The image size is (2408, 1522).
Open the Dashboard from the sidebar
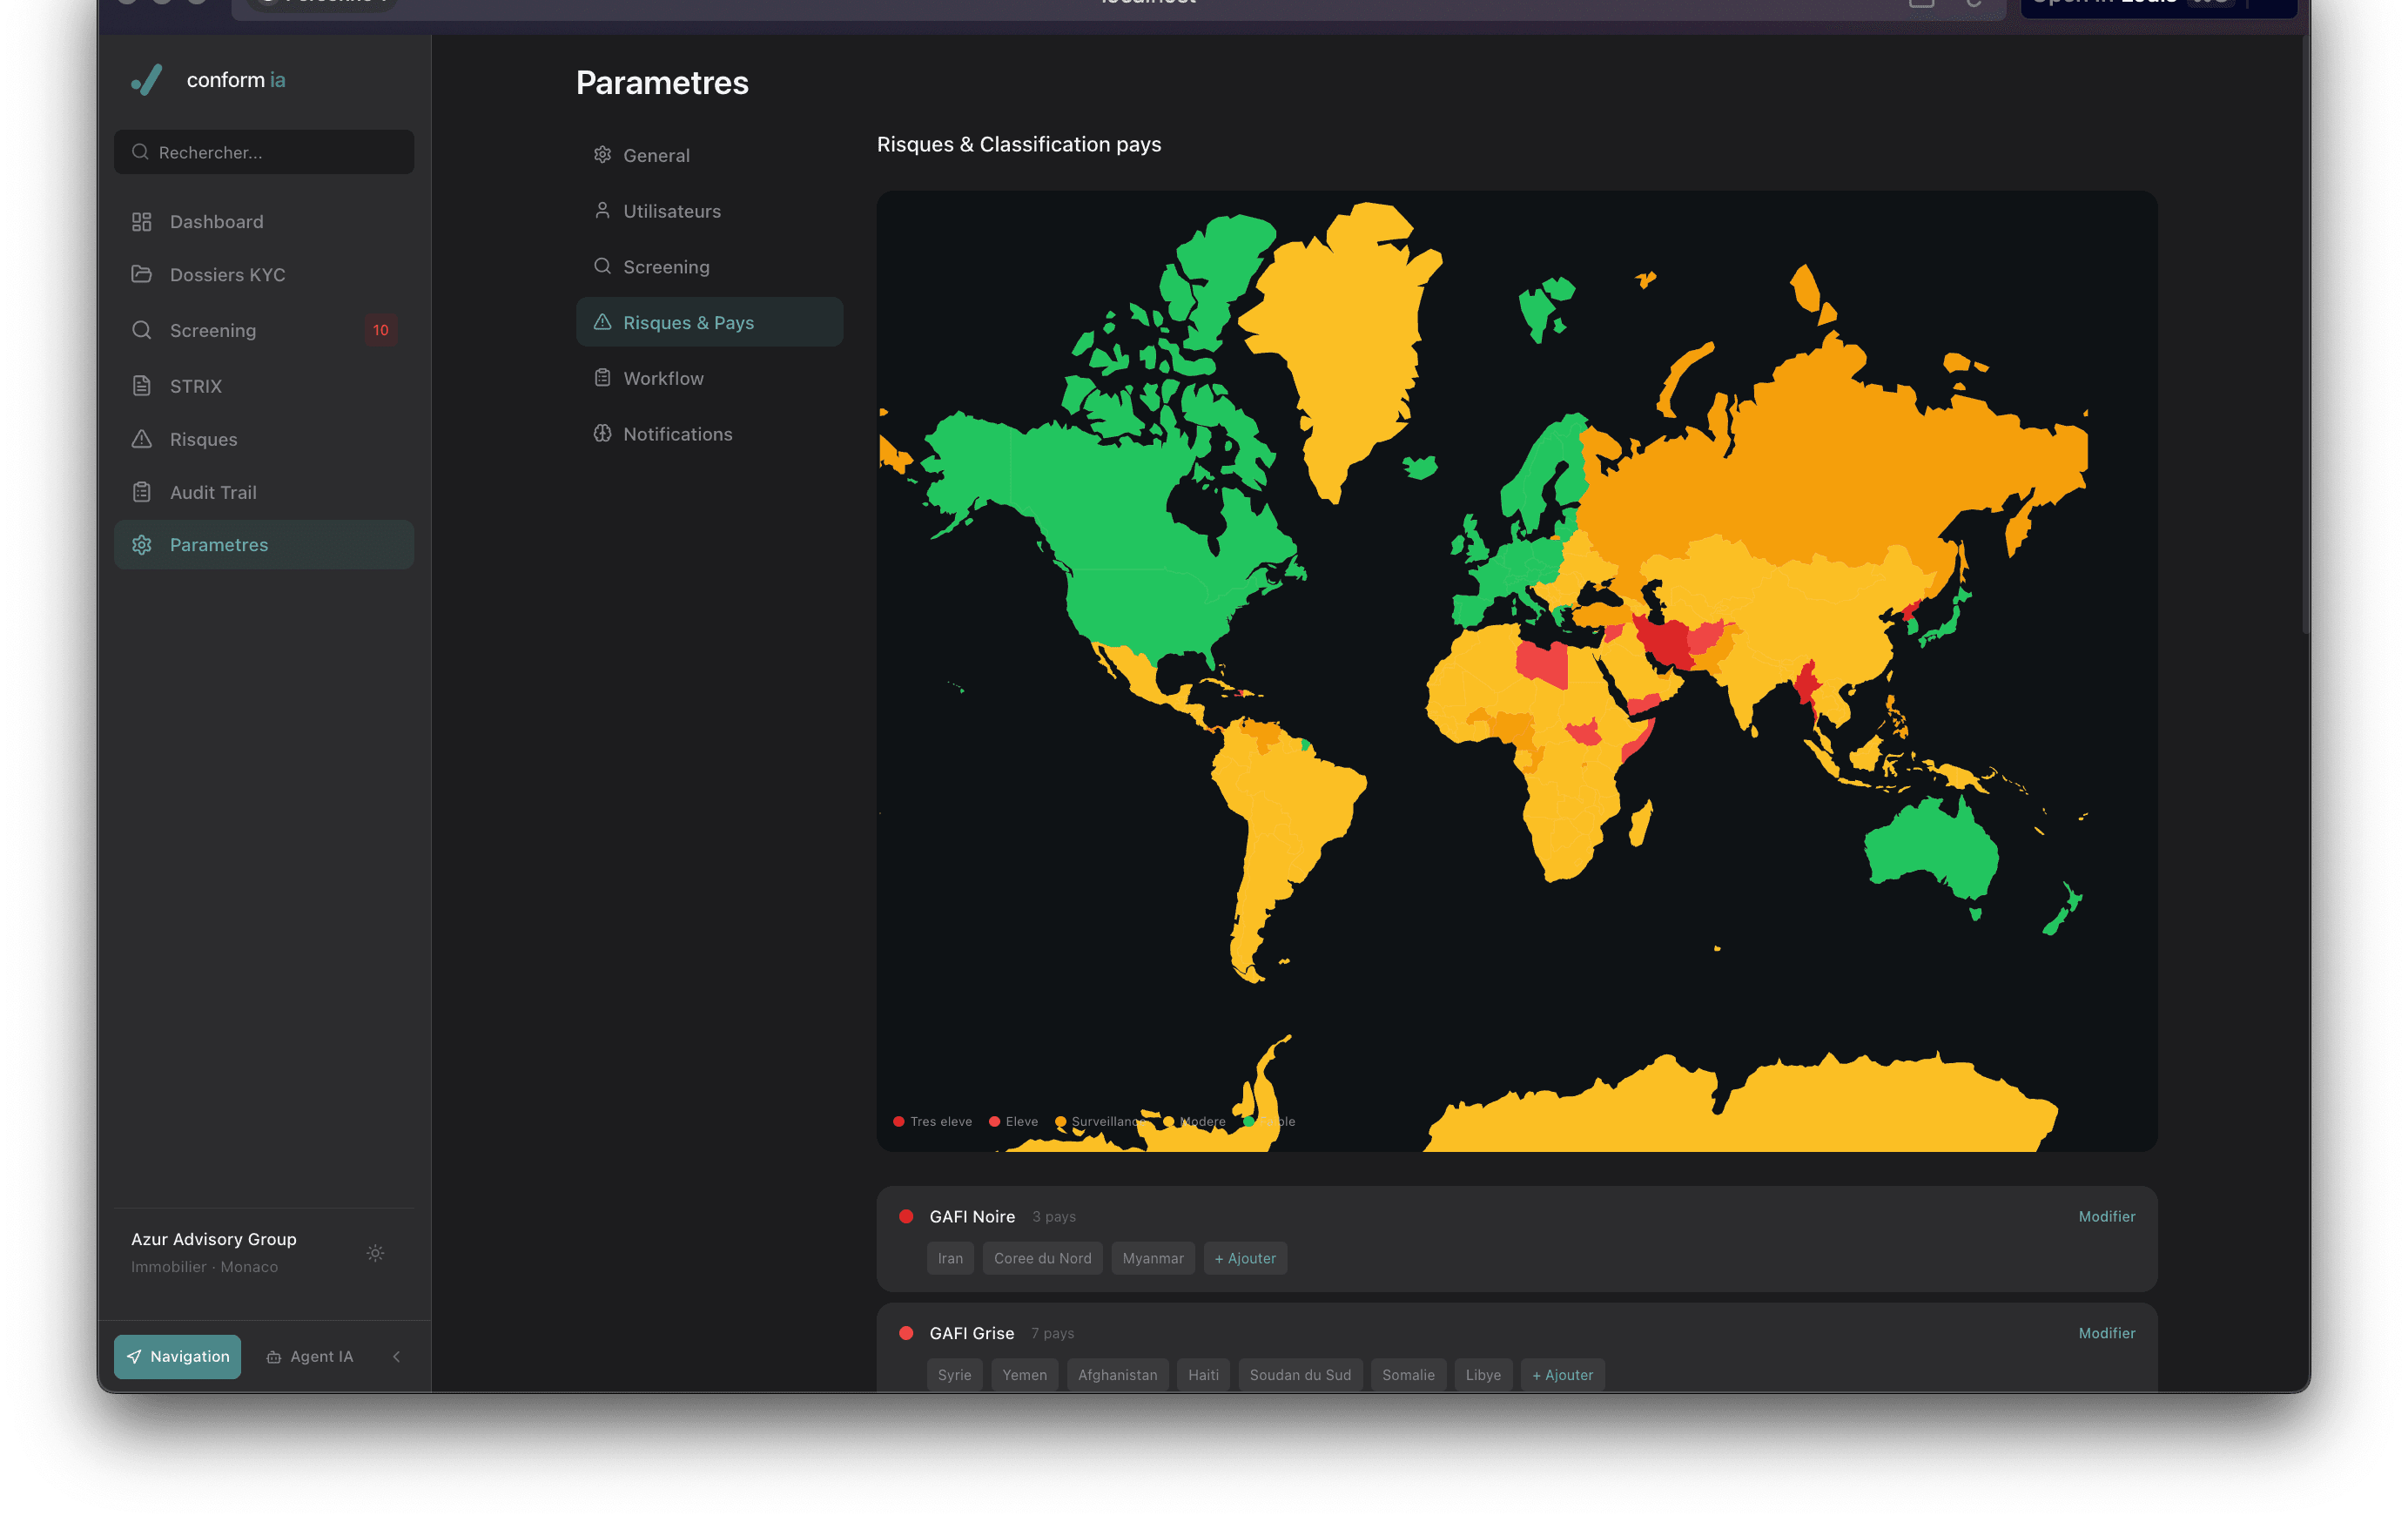(216, 221)
